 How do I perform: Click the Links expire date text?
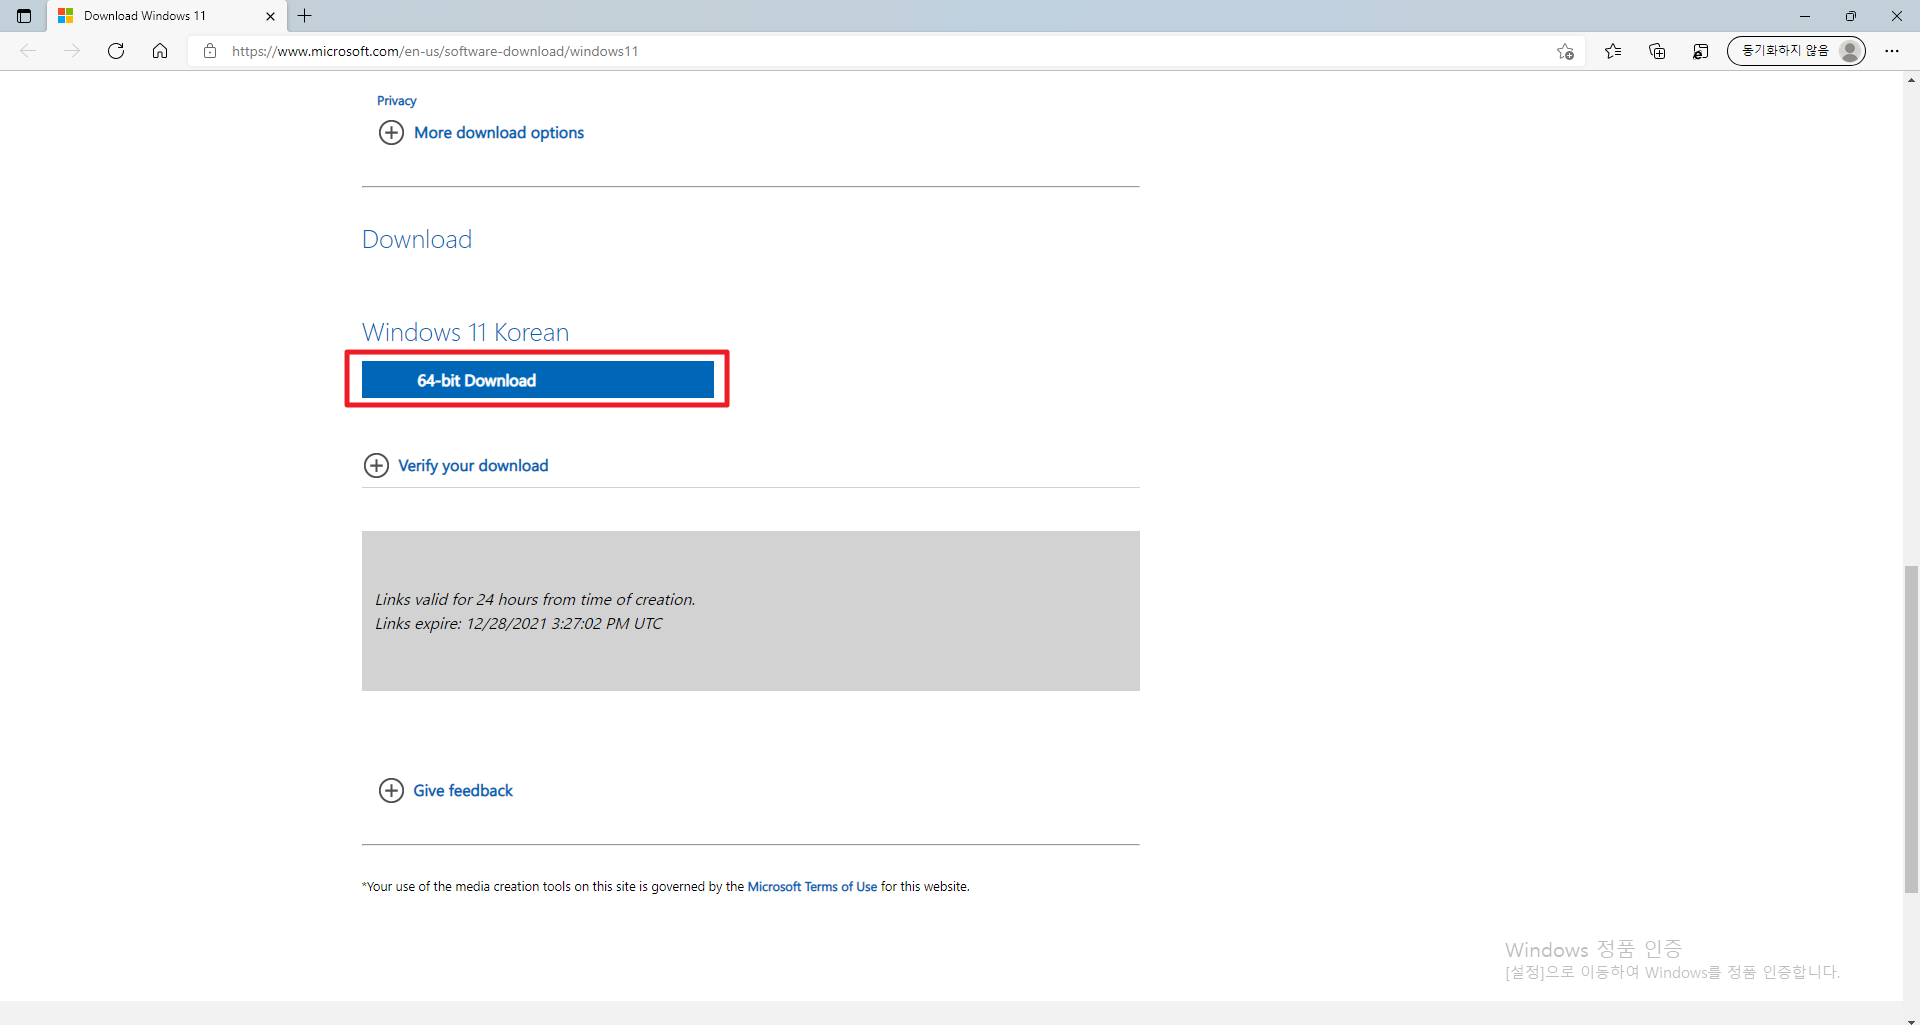point(519,624)
